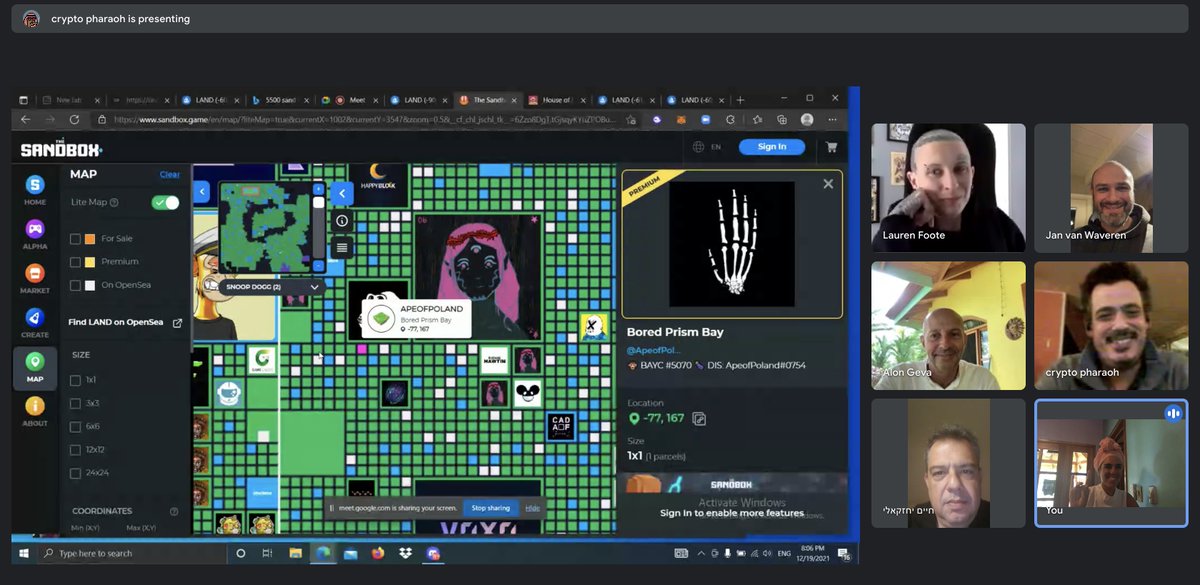Reload the browser page
The width and height of the screenshot is (1200, 585).
point(74,119)
